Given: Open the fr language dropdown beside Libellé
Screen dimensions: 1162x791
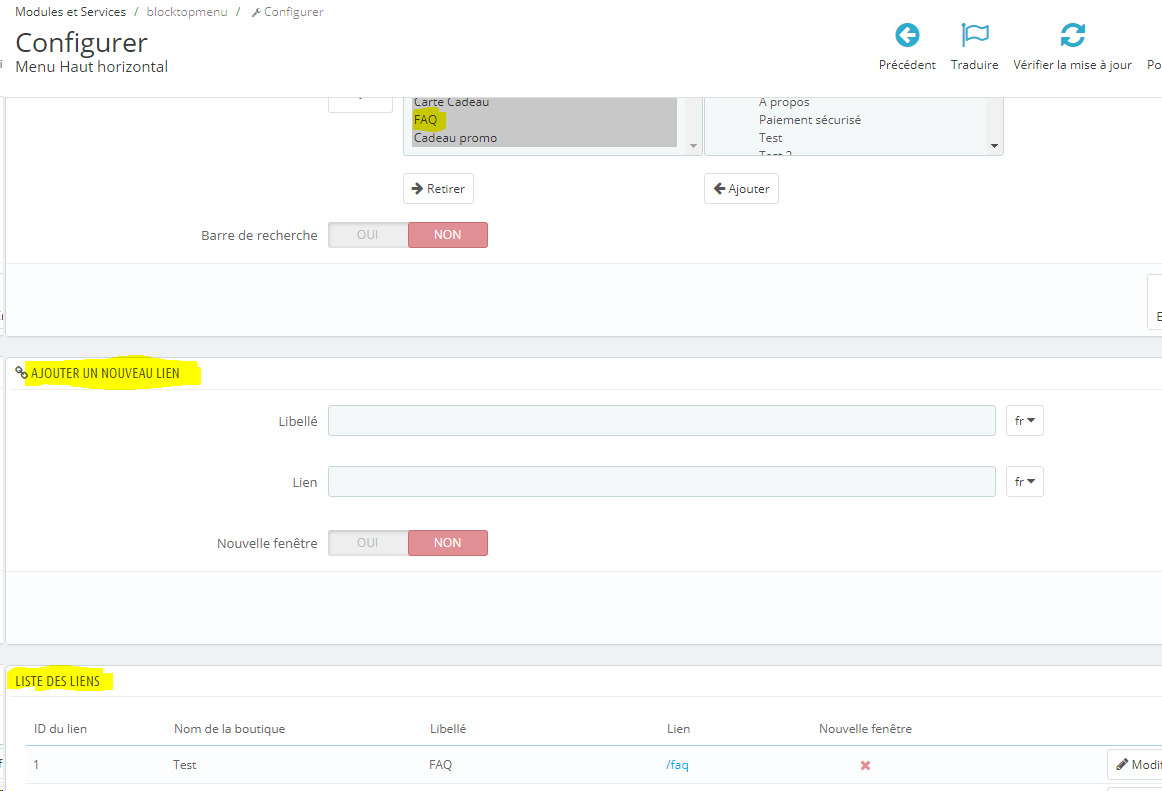Looking at the screenshot, I should click(x=1025, y=420).
